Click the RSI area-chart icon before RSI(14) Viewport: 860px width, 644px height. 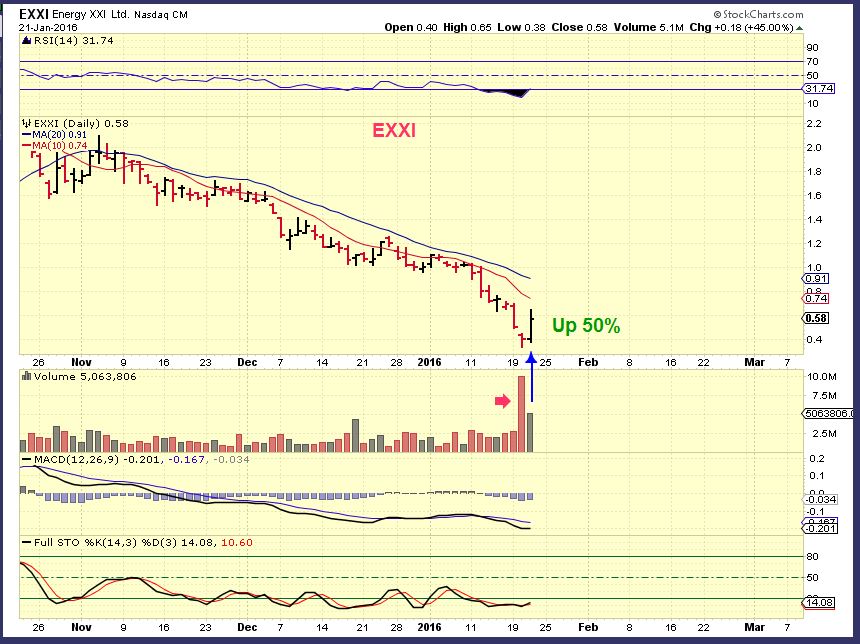[27, 40]
